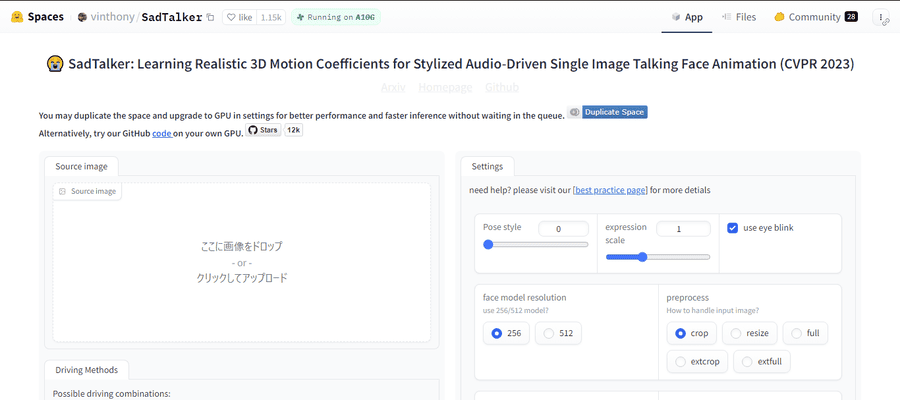Viewport: 900px width, 400px height.
Task: Toggle the use eye blink checkbox
Action: pyautogui.click(x=732, y=228)
